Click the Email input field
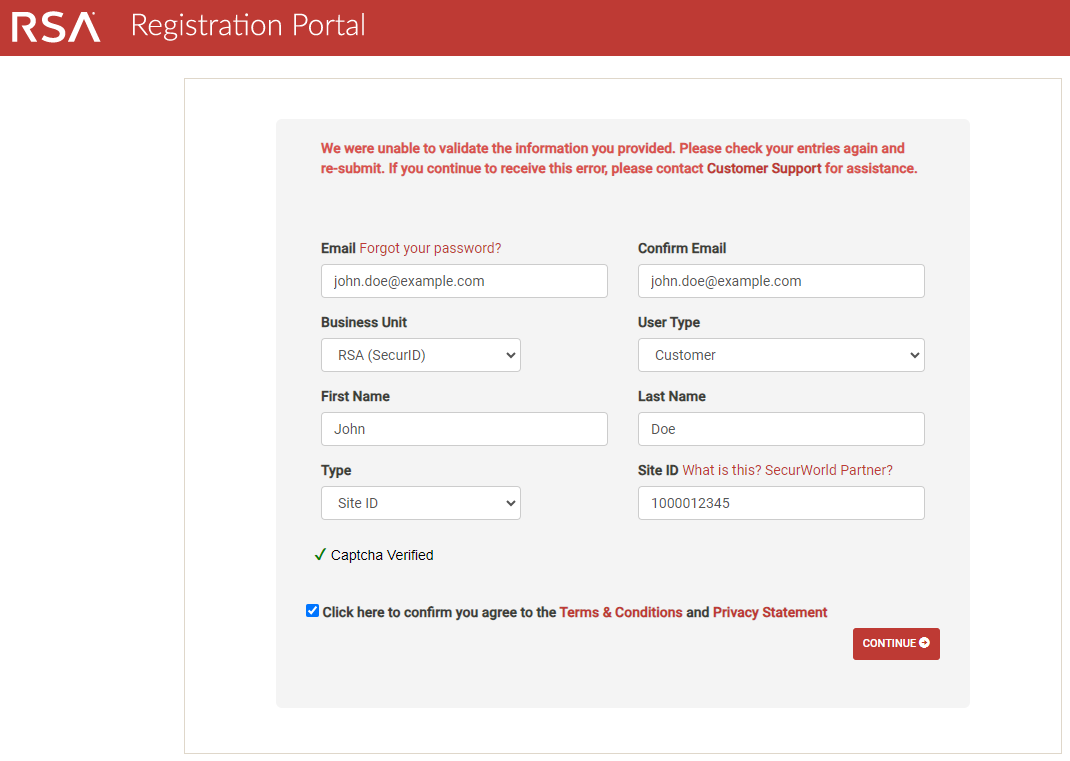This screenshot has height=761, width=1070. coord(464,281)
